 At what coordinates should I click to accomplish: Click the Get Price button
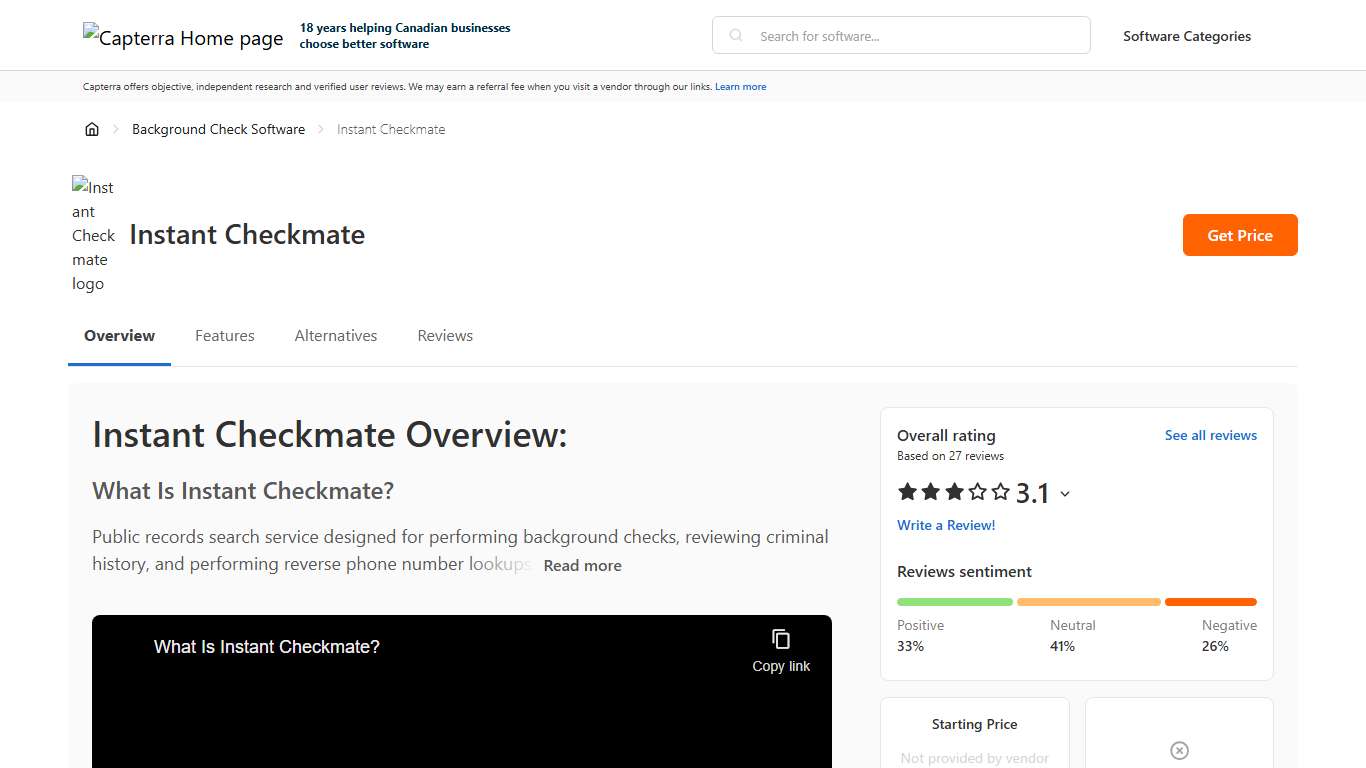(x=1240, y=235)
